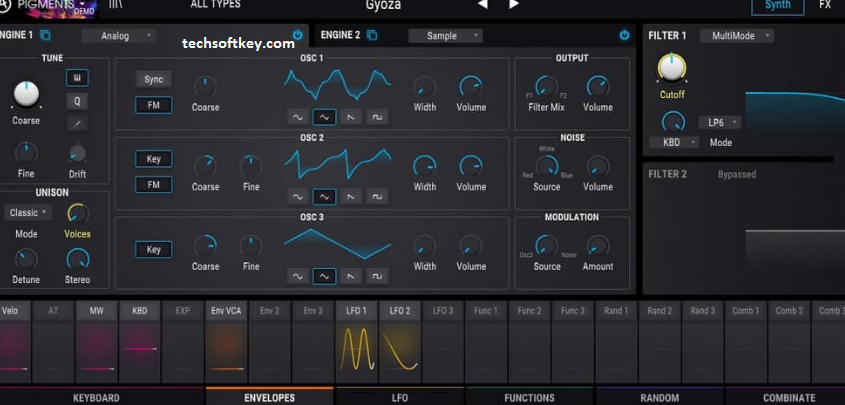Switch to the Synth view tab
Screen dimensions: 845x405
pos(778,5)
